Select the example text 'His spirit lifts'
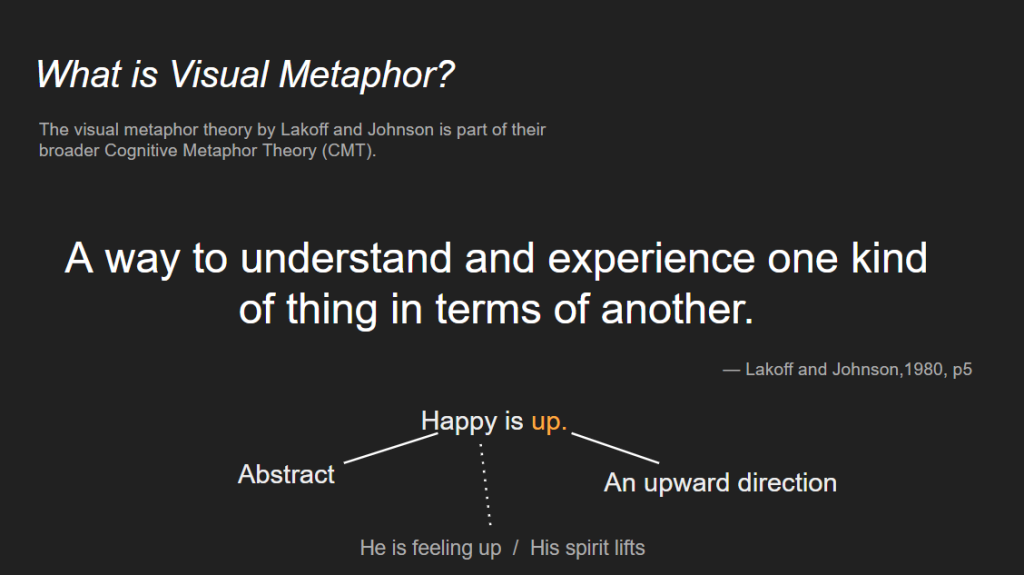Viewport: 1024px width, 575px height. pos(587,548)
